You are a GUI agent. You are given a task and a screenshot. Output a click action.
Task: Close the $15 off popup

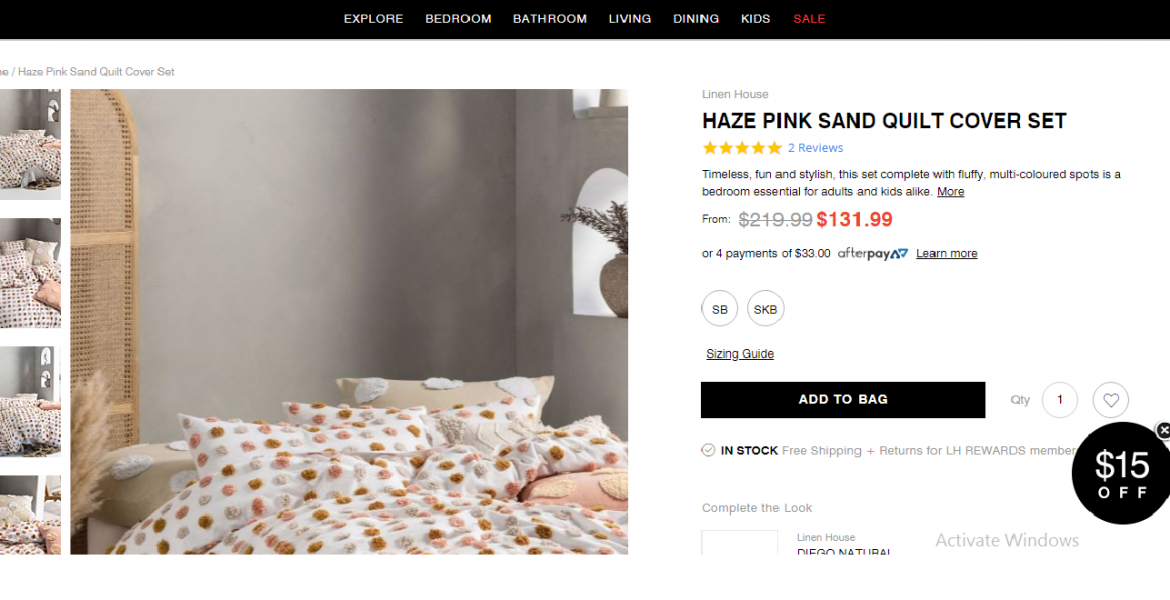[x=1163, y=430]
